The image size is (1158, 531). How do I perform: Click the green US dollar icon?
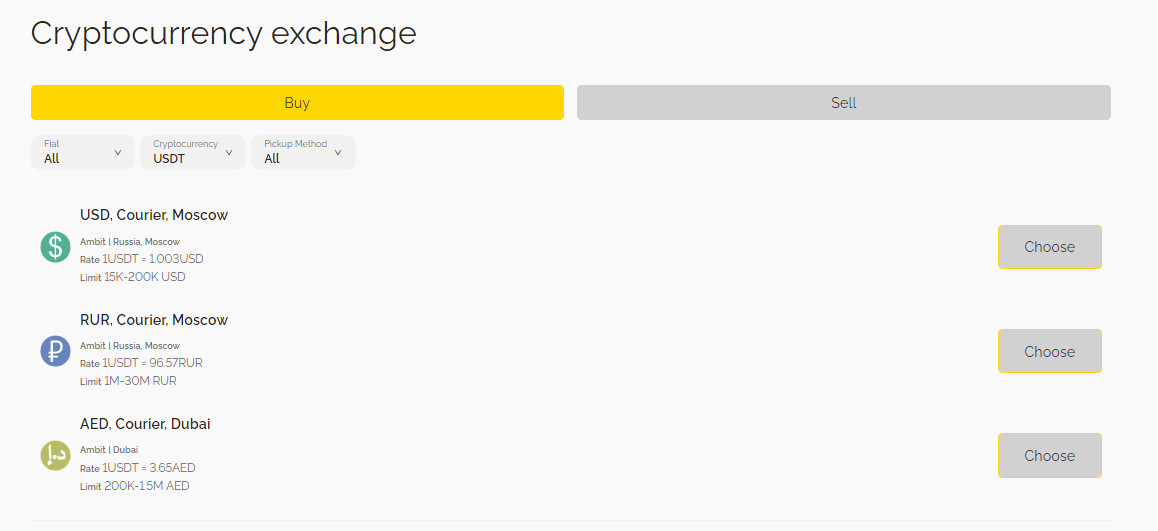point(55,247)
